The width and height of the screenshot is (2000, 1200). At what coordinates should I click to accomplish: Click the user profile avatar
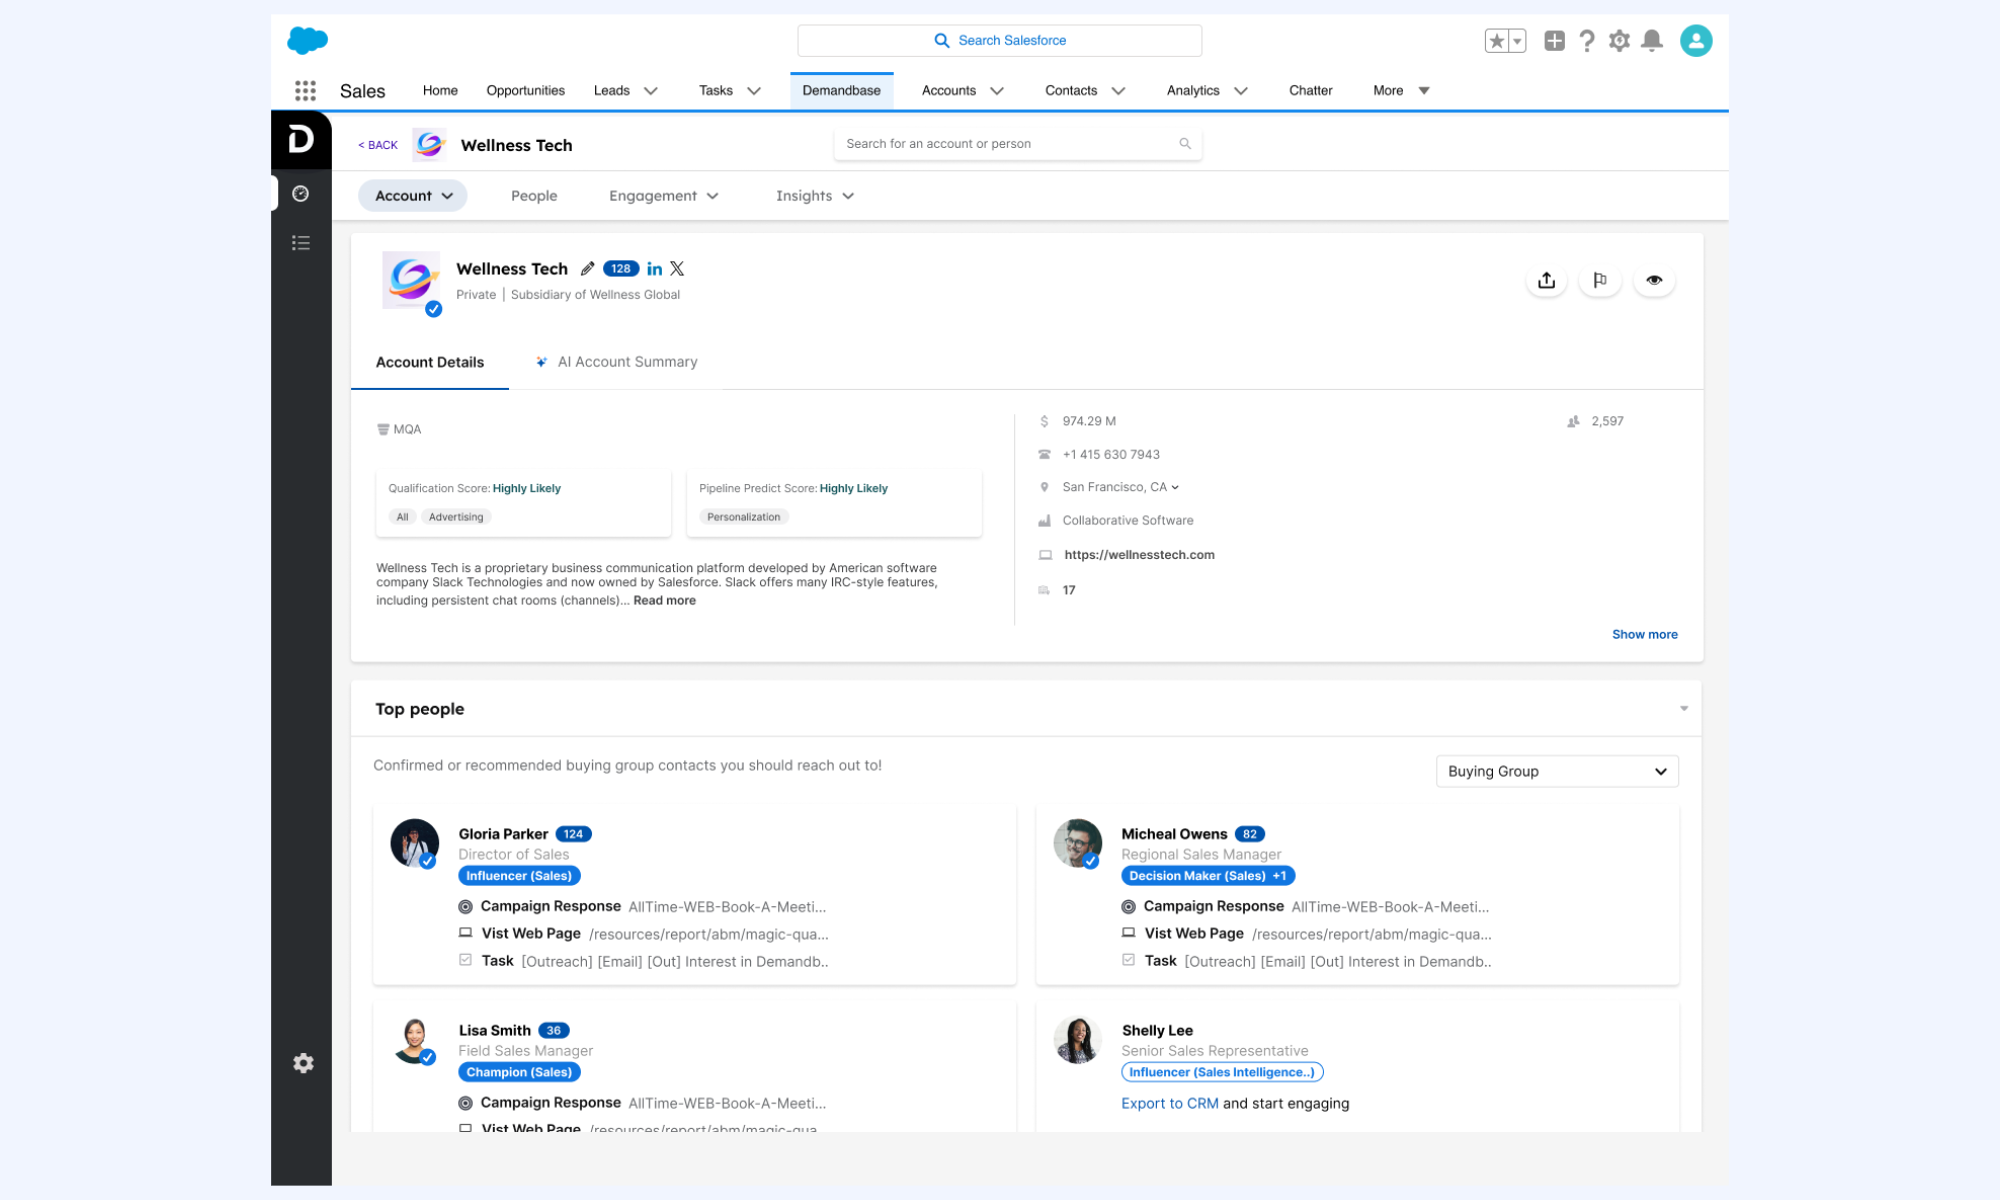point(1696,40)
